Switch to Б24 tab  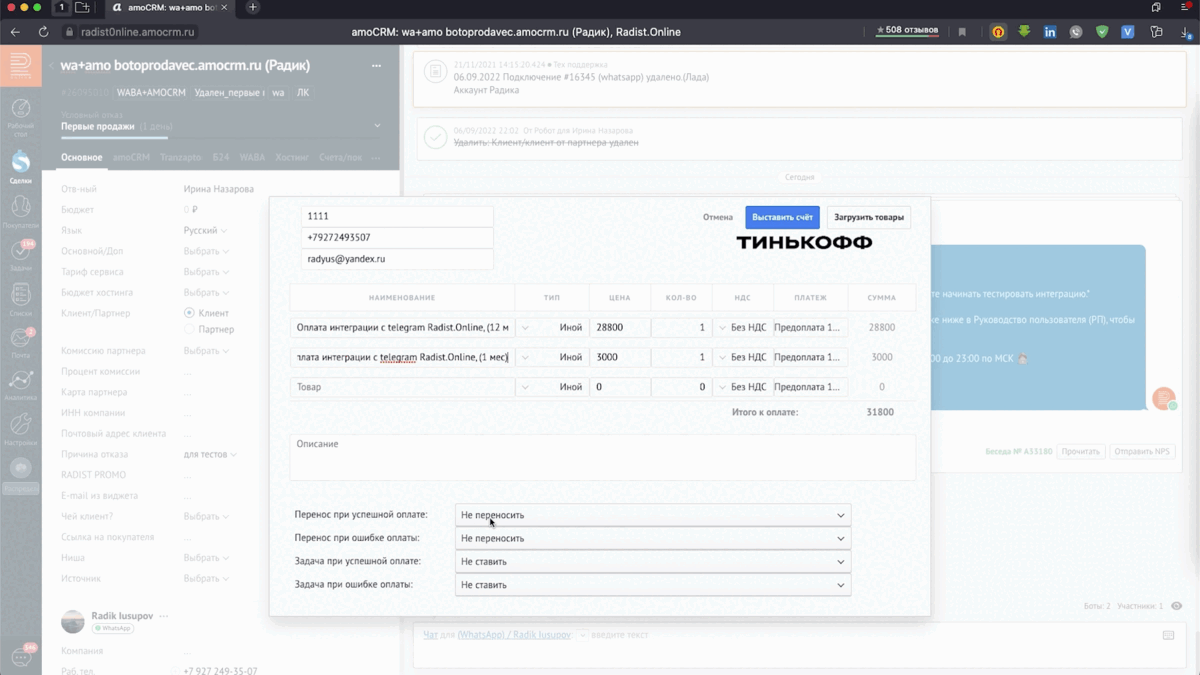(x=221, y=157)
